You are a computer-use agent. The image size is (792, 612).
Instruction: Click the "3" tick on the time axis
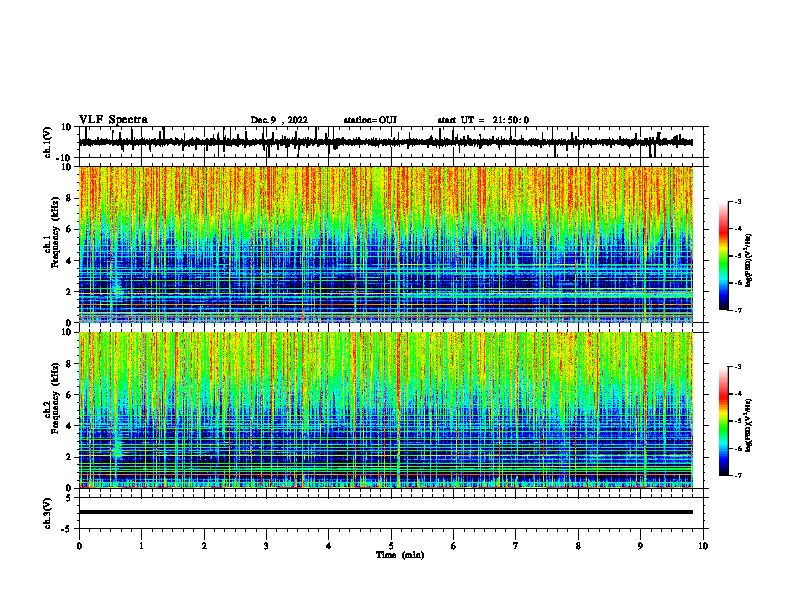(266, 546)
